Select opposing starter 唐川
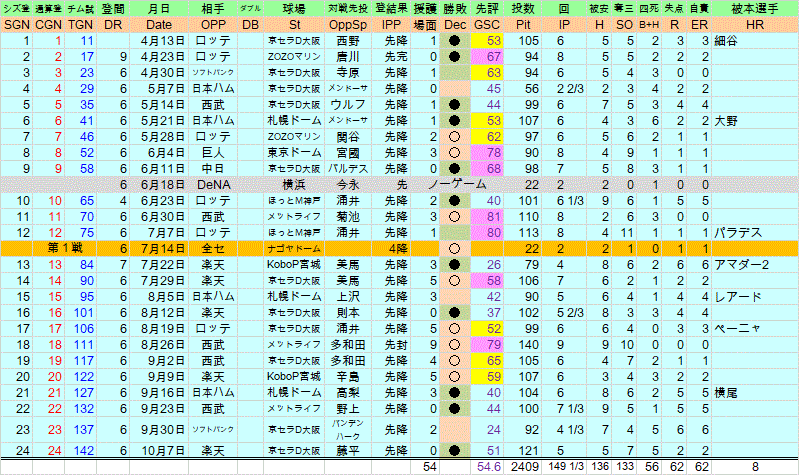The image size is (799, 475). (348, 57)
